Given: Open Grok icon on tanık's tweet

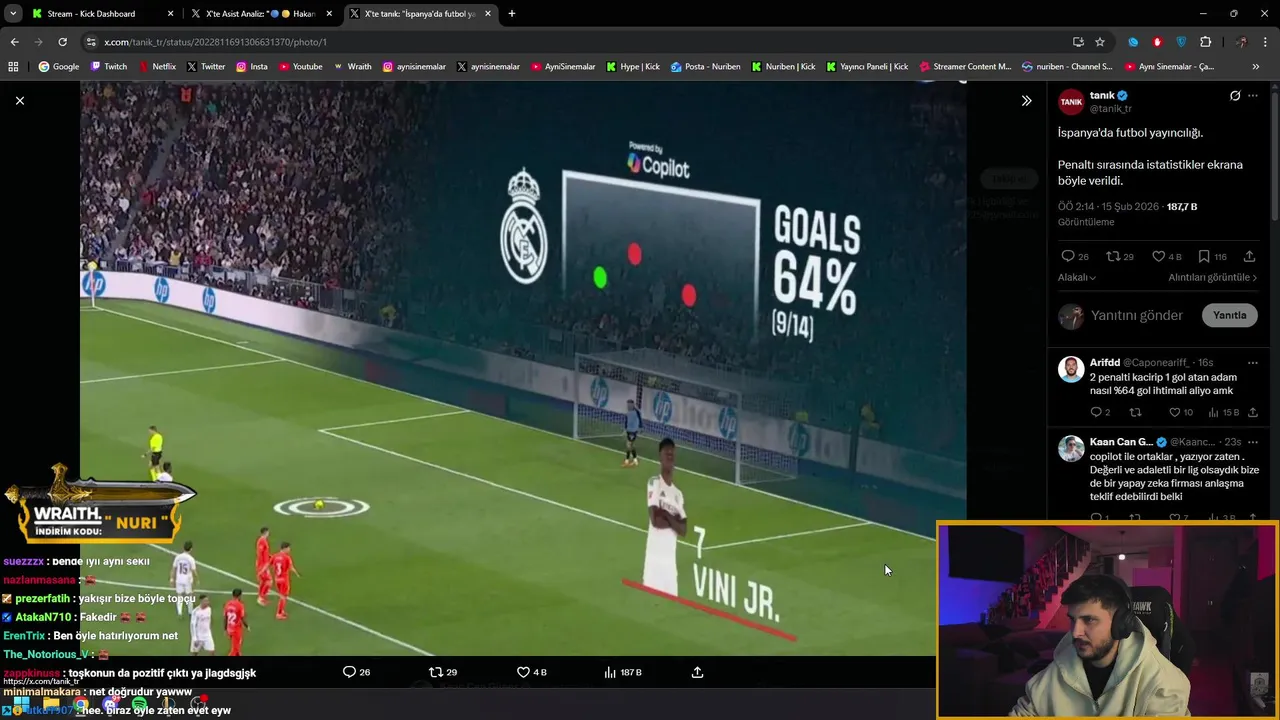Looking at the screenshot, I should point(1235,96).
